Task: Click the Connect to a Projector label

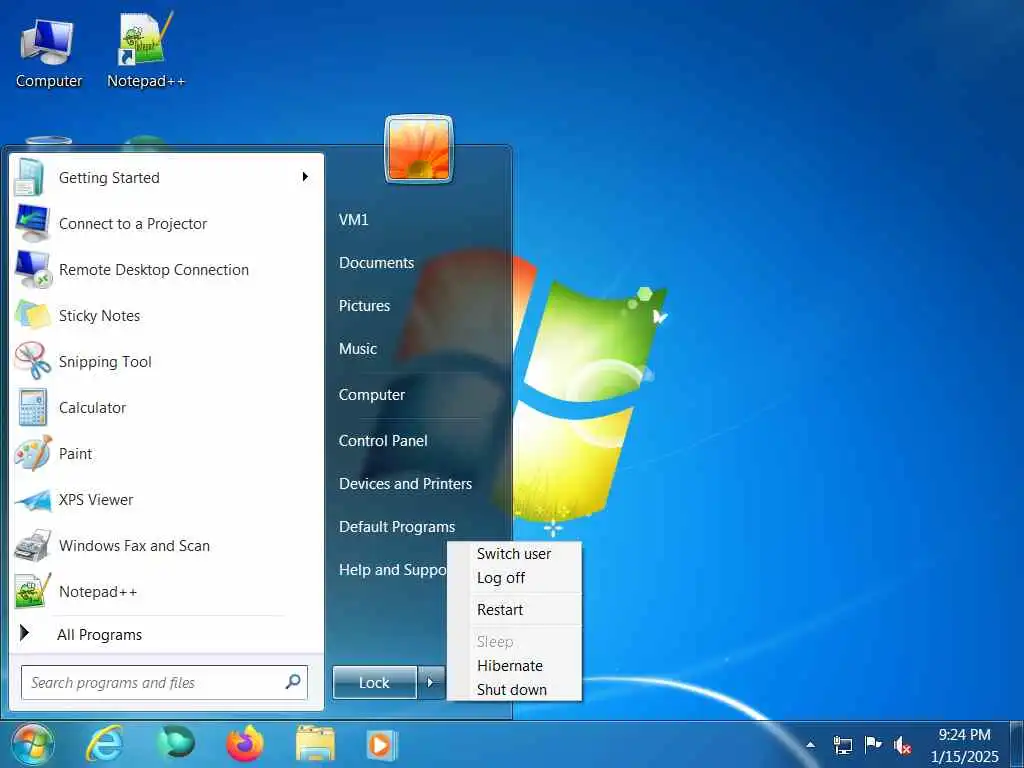Action: 133,223
